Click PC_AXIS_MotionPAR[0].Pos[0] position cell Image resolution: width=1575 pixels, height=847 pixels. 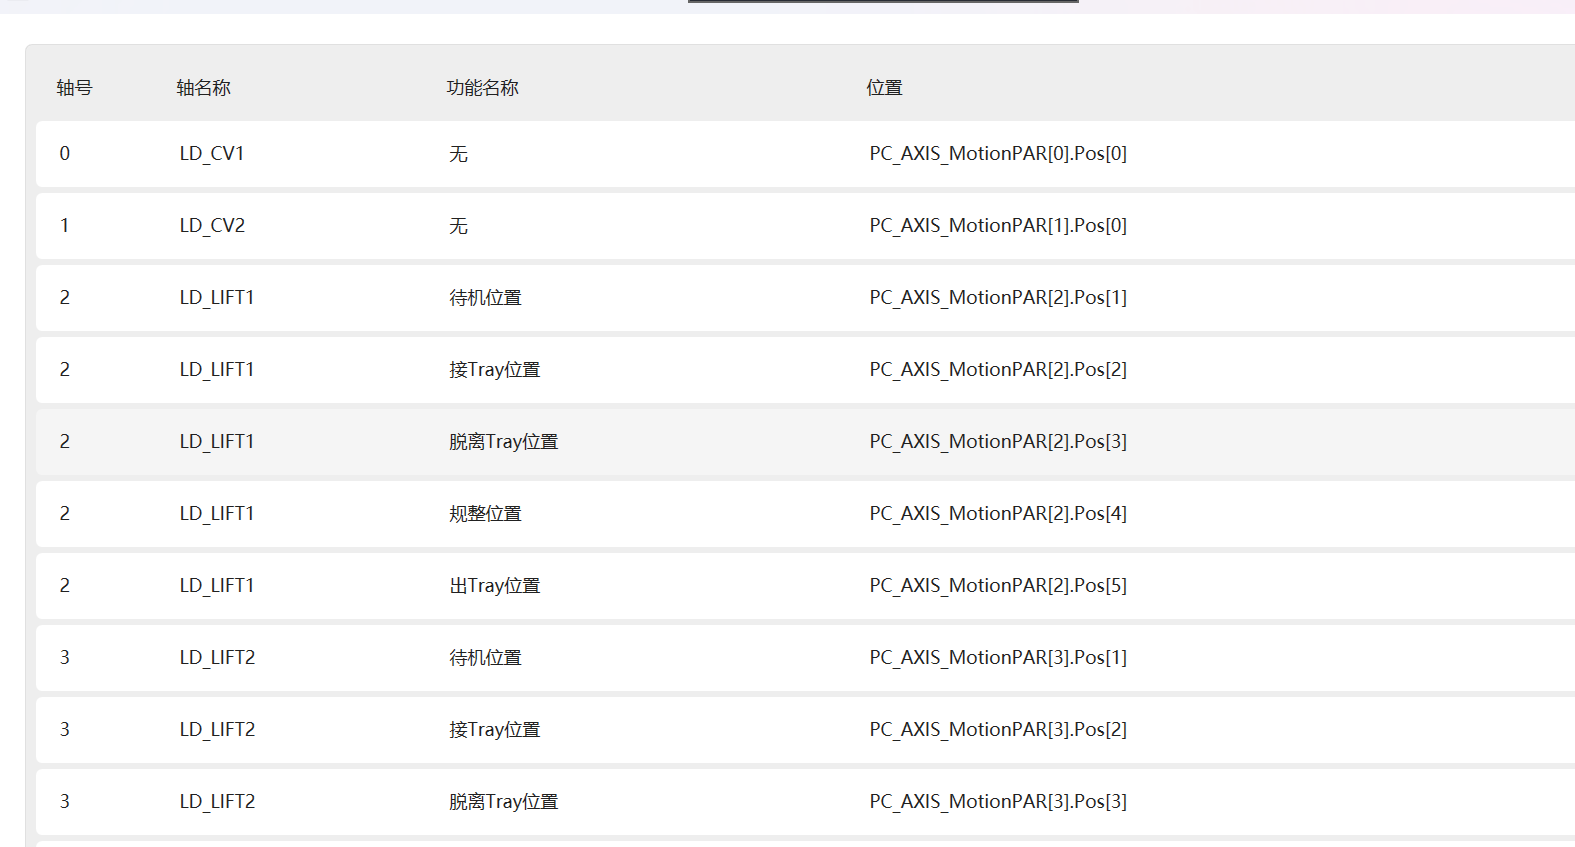pos(998,154)
